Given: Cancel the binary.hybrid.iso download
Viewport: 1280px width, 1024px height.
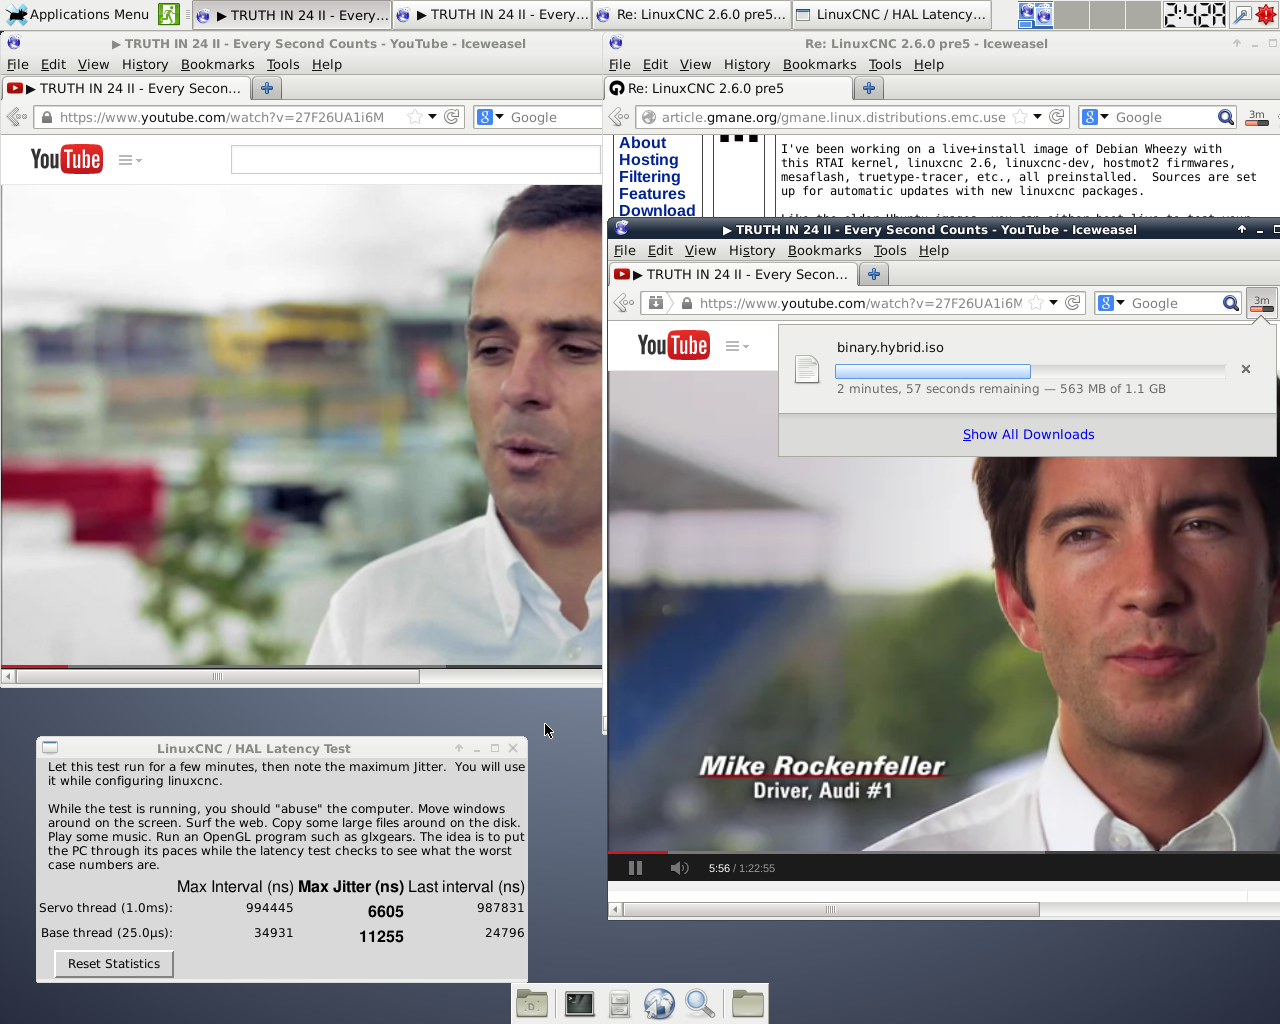Looking at the screenshot, I should pyautogui.click(x=1246, y=369).
